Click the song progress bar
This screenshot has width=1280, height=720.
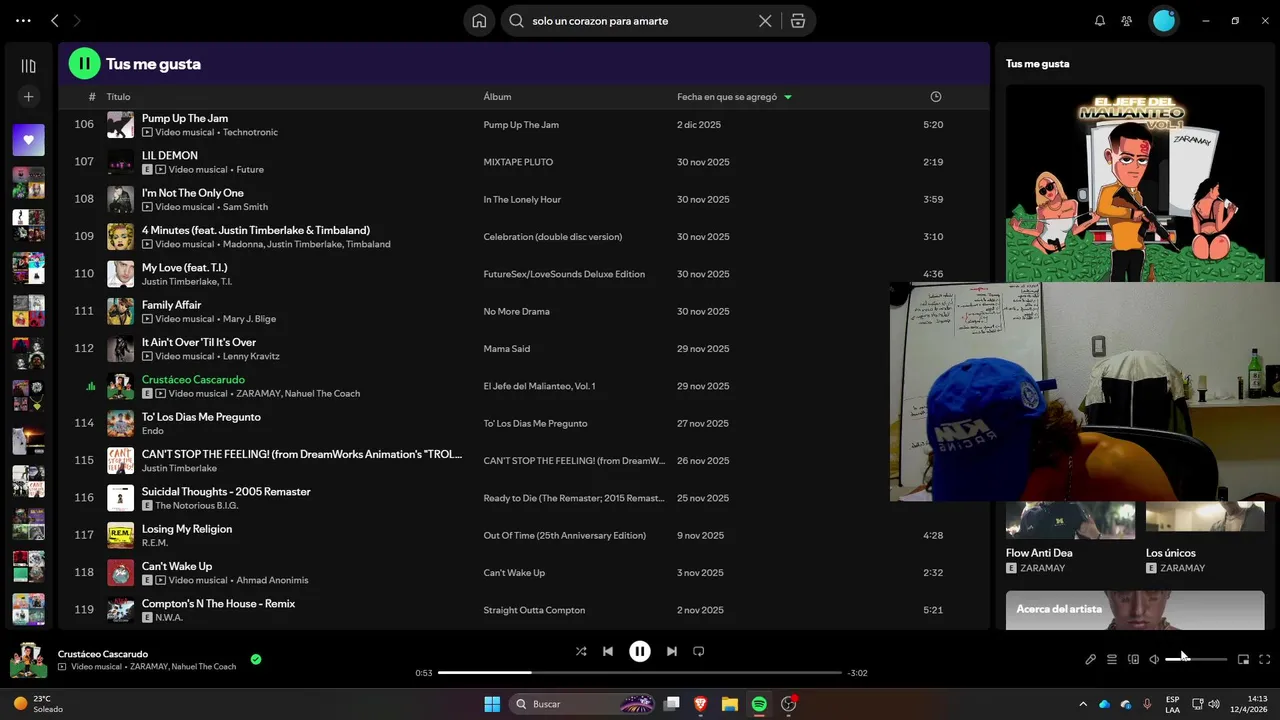(640, 673)
